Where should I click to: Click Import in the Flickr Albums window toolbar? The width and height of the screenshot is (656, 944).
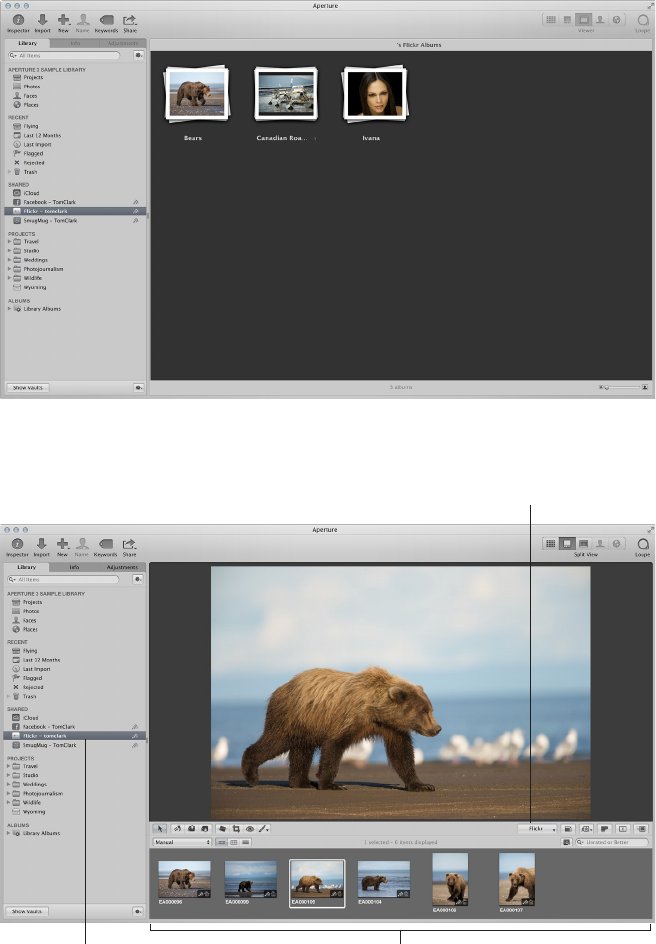pyautogui.click(x=42, y=23)
